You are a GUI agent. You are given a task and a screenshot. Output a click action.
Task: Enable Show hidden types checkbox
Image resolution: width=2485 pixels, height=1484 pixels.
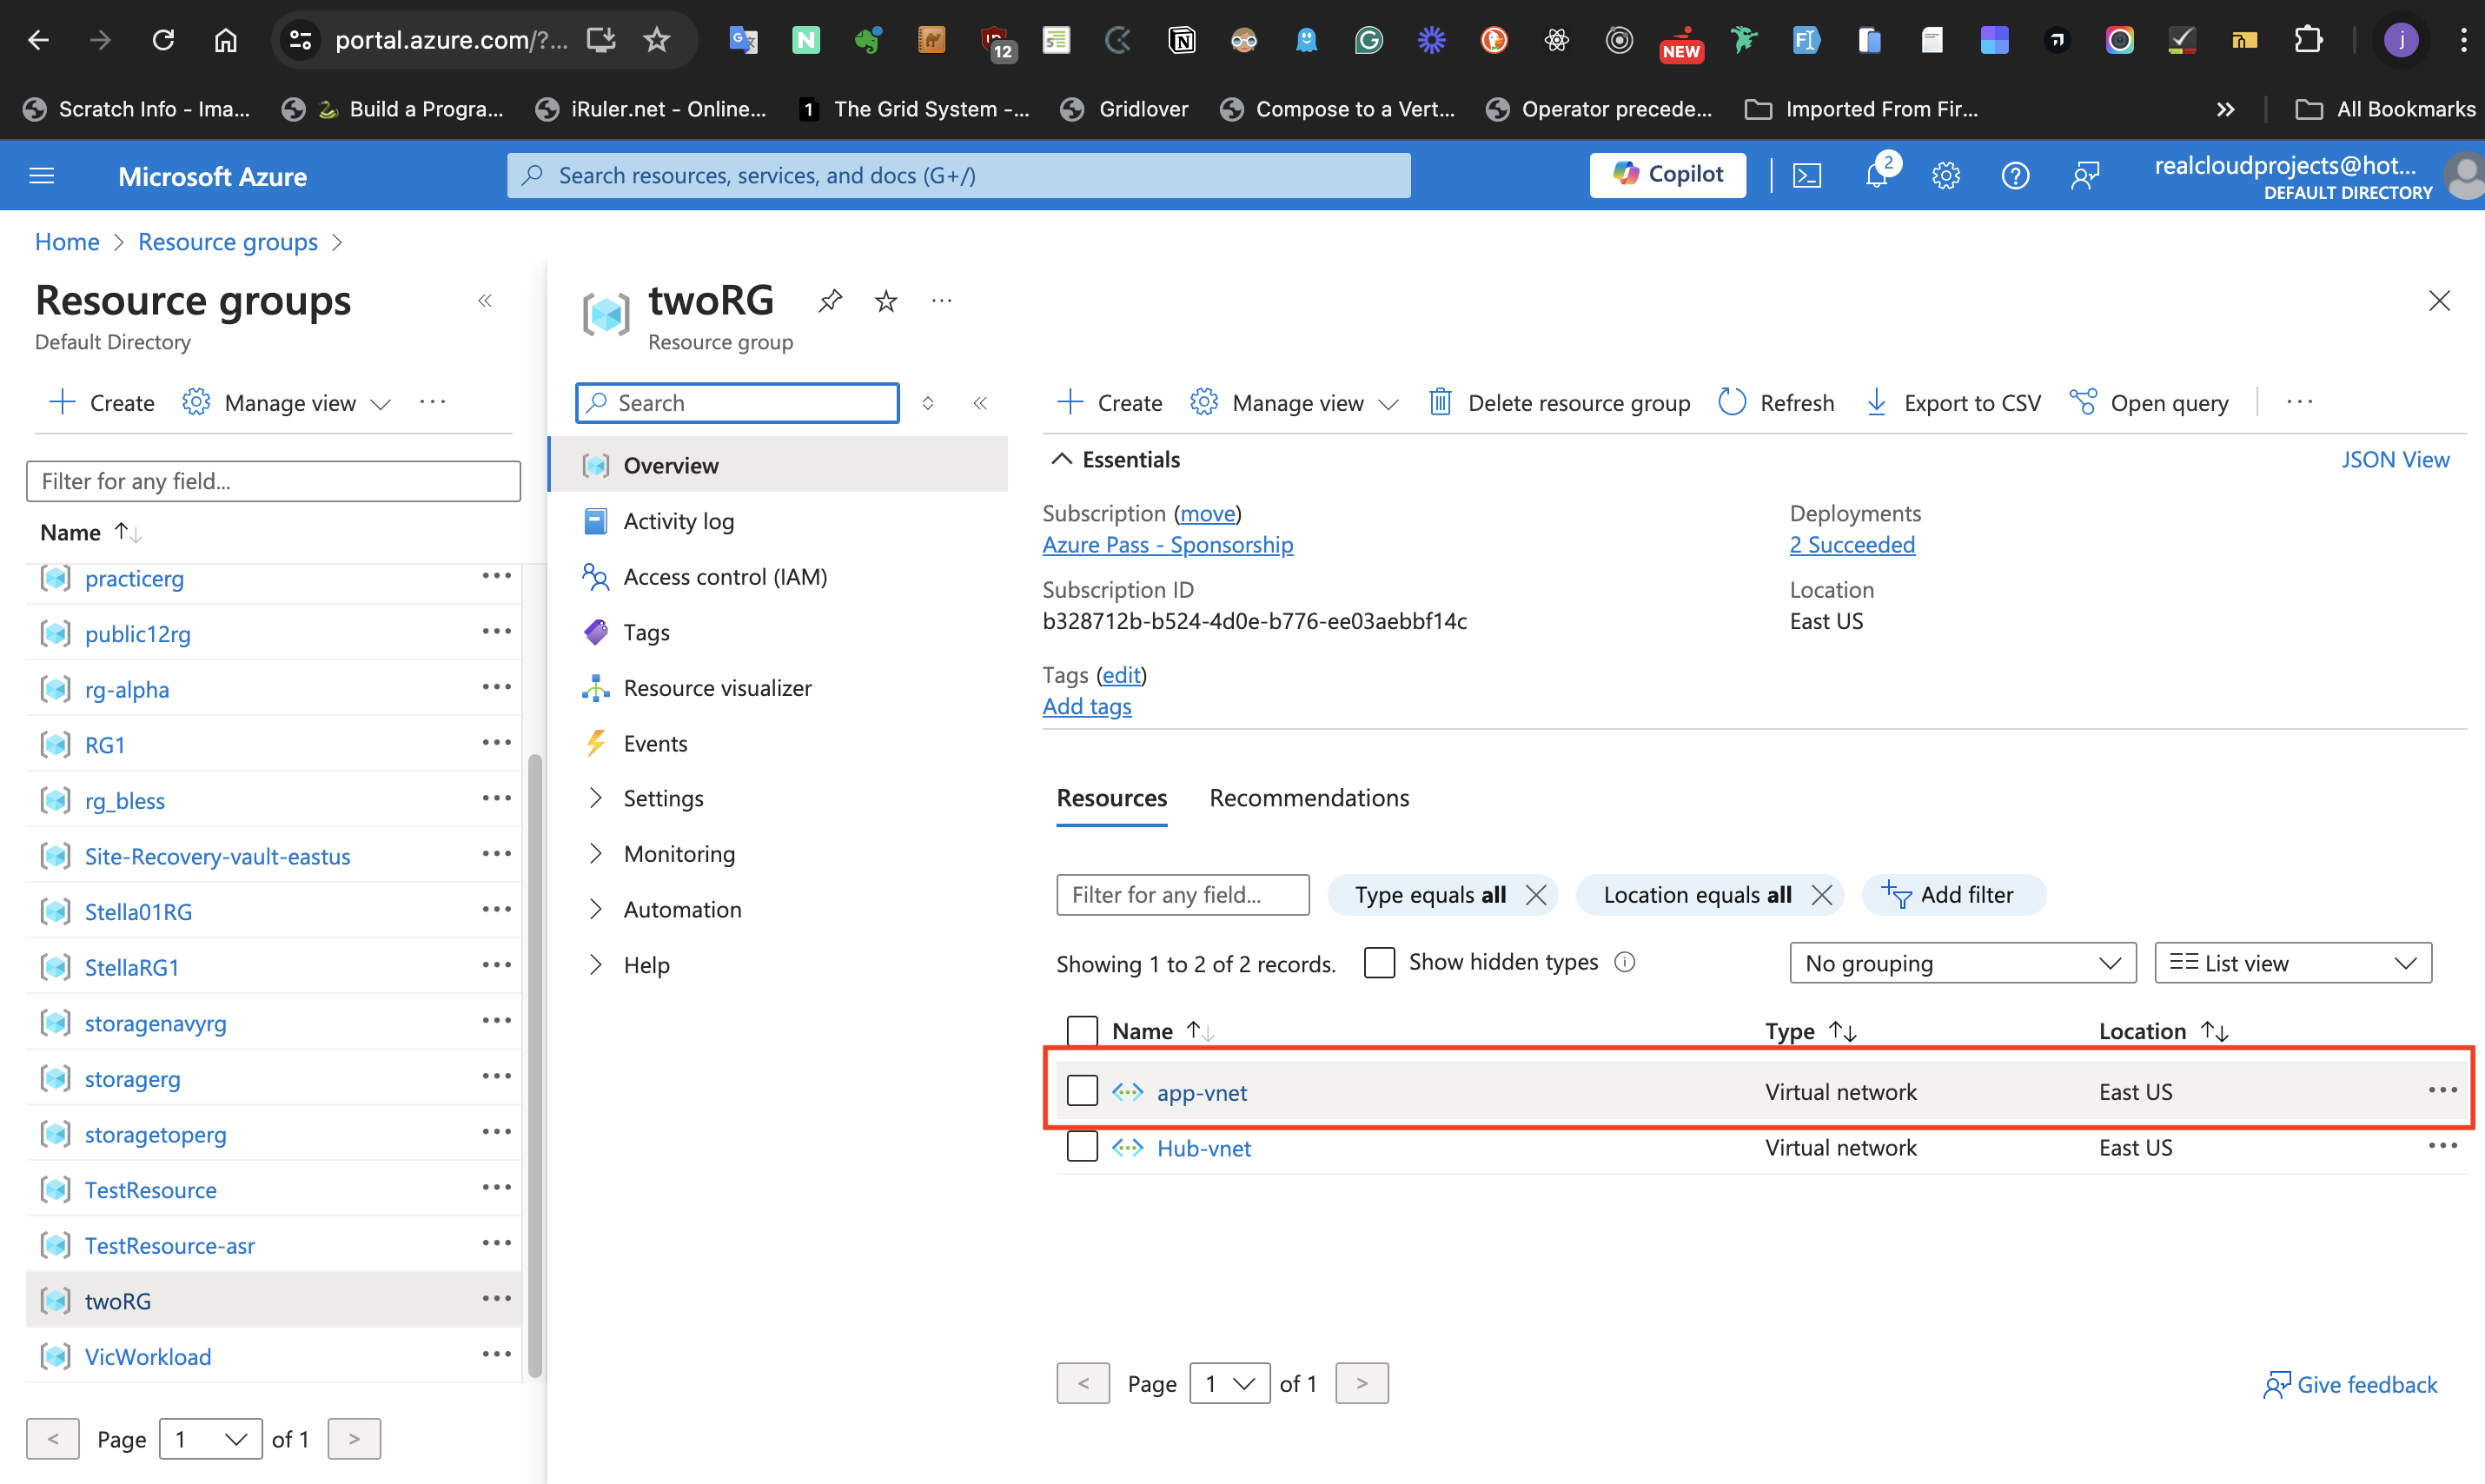coord(1379,962)
